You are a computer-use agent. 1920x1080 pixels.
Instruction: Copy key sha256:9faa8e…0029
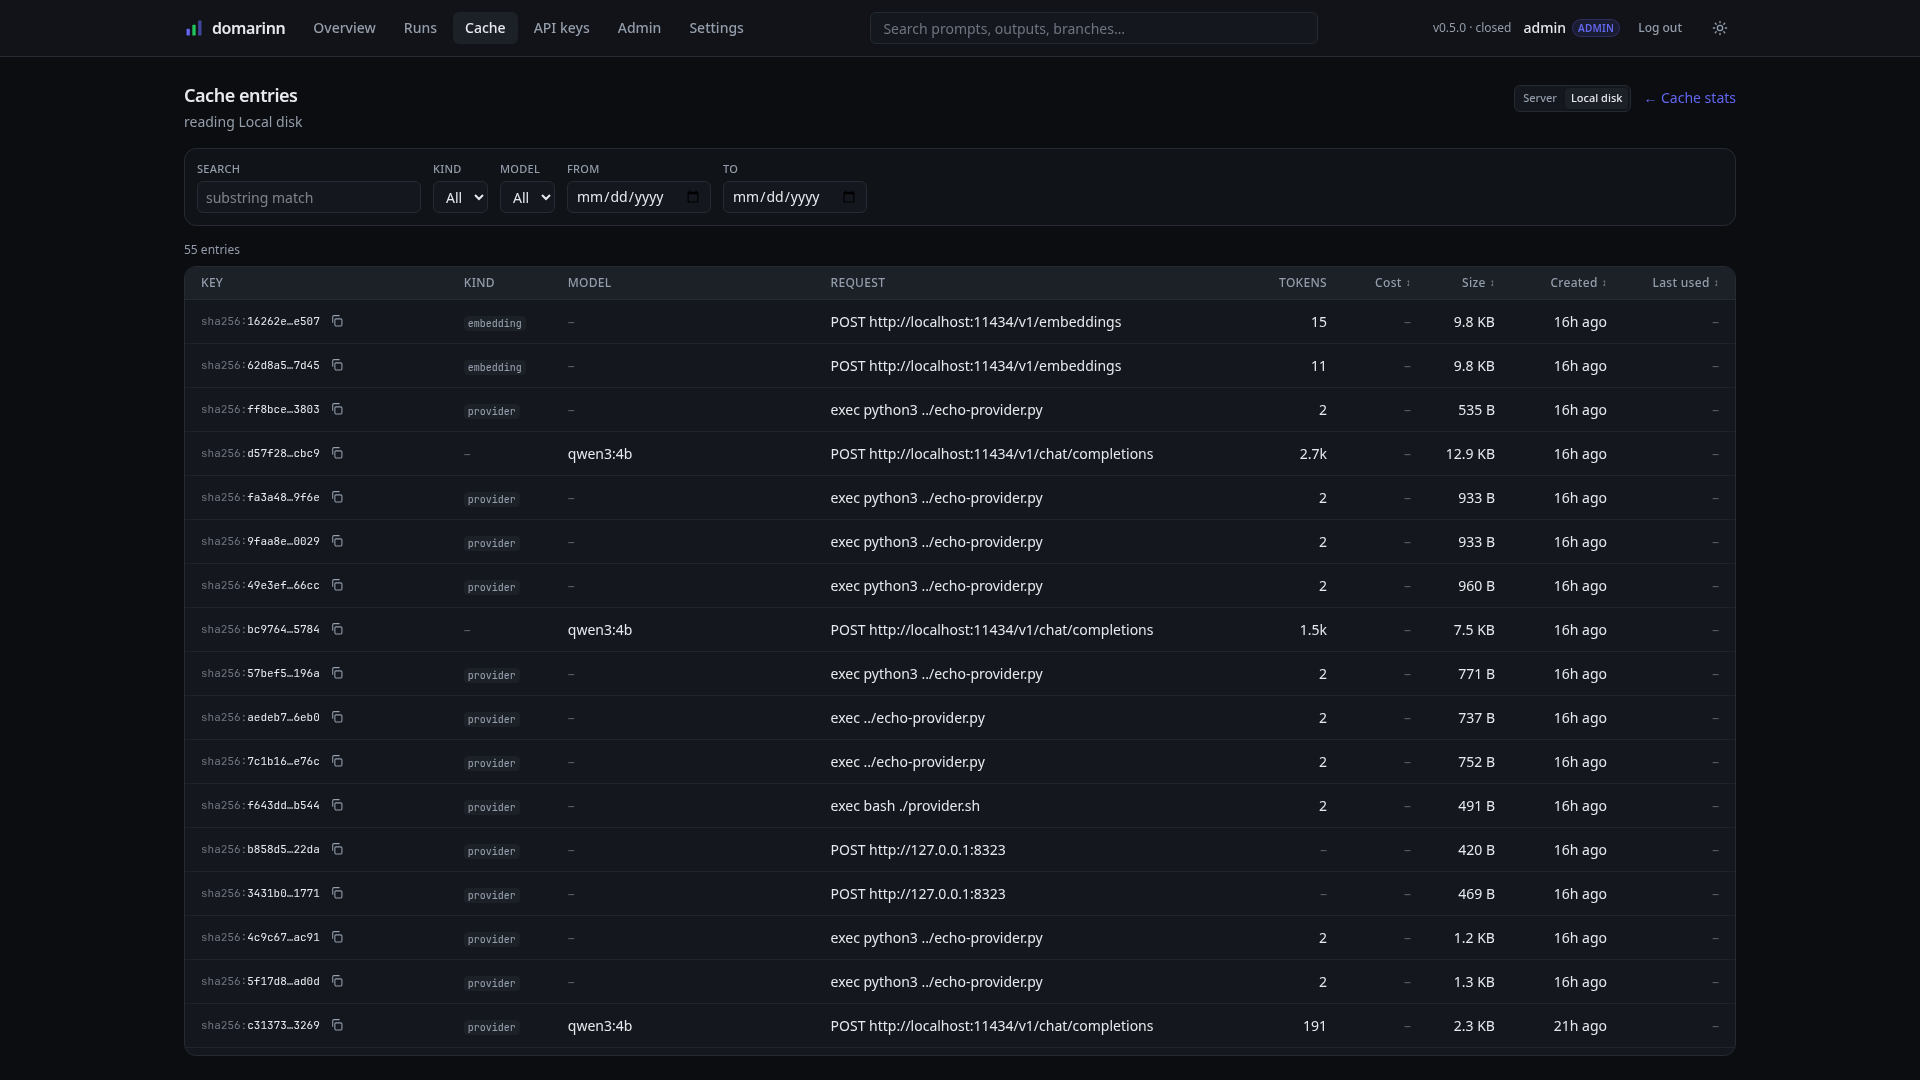(337, 541)
